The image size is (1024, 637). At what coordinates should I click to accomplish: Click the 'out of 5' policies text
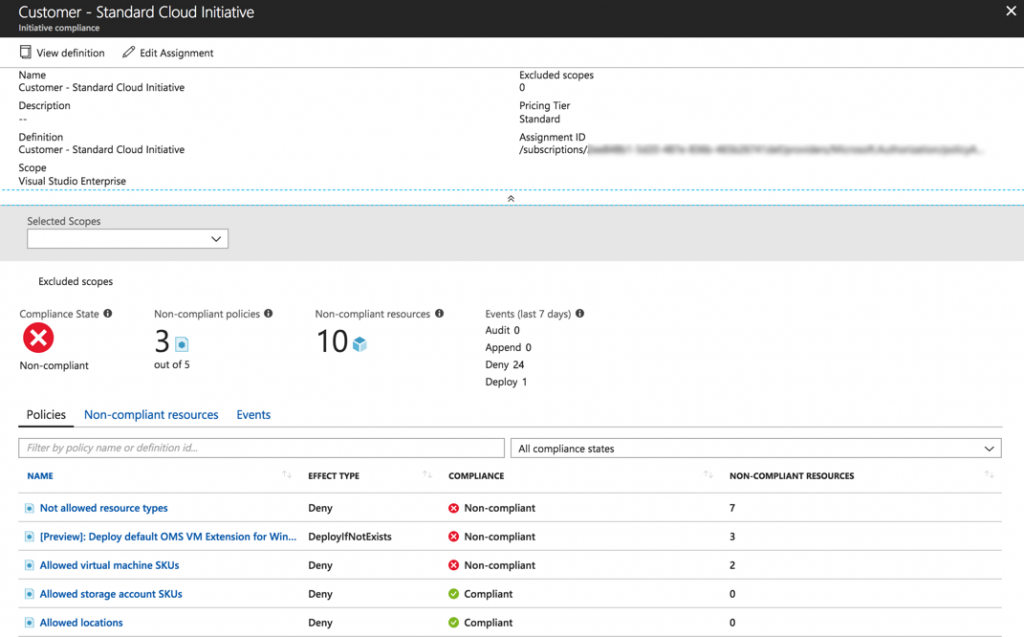click(x=172, y=365)
